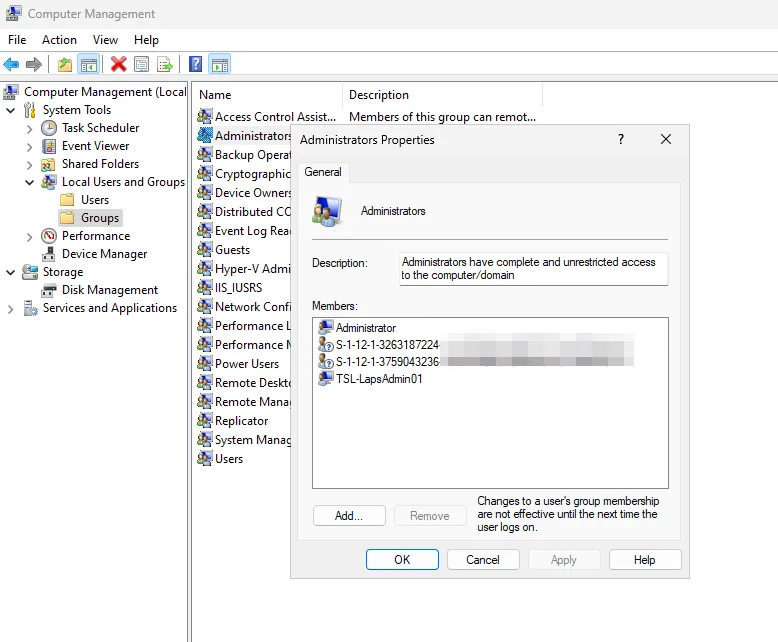Click the Forward arrow toolbar icon
The image size is (778, 642).
point(34,64)
